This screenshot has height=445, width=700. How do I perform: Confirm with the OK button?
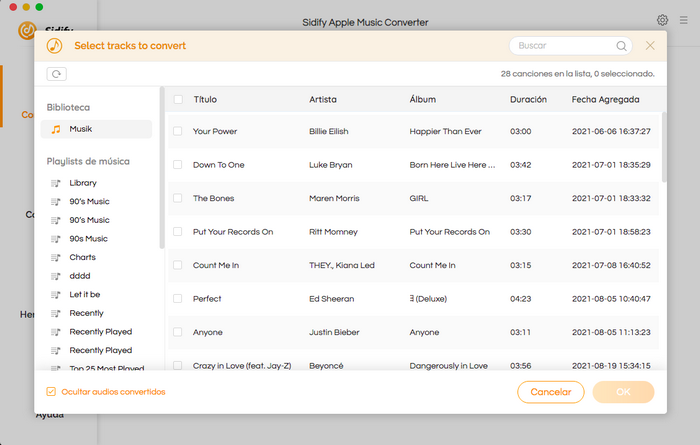click(x=623, y=392)
